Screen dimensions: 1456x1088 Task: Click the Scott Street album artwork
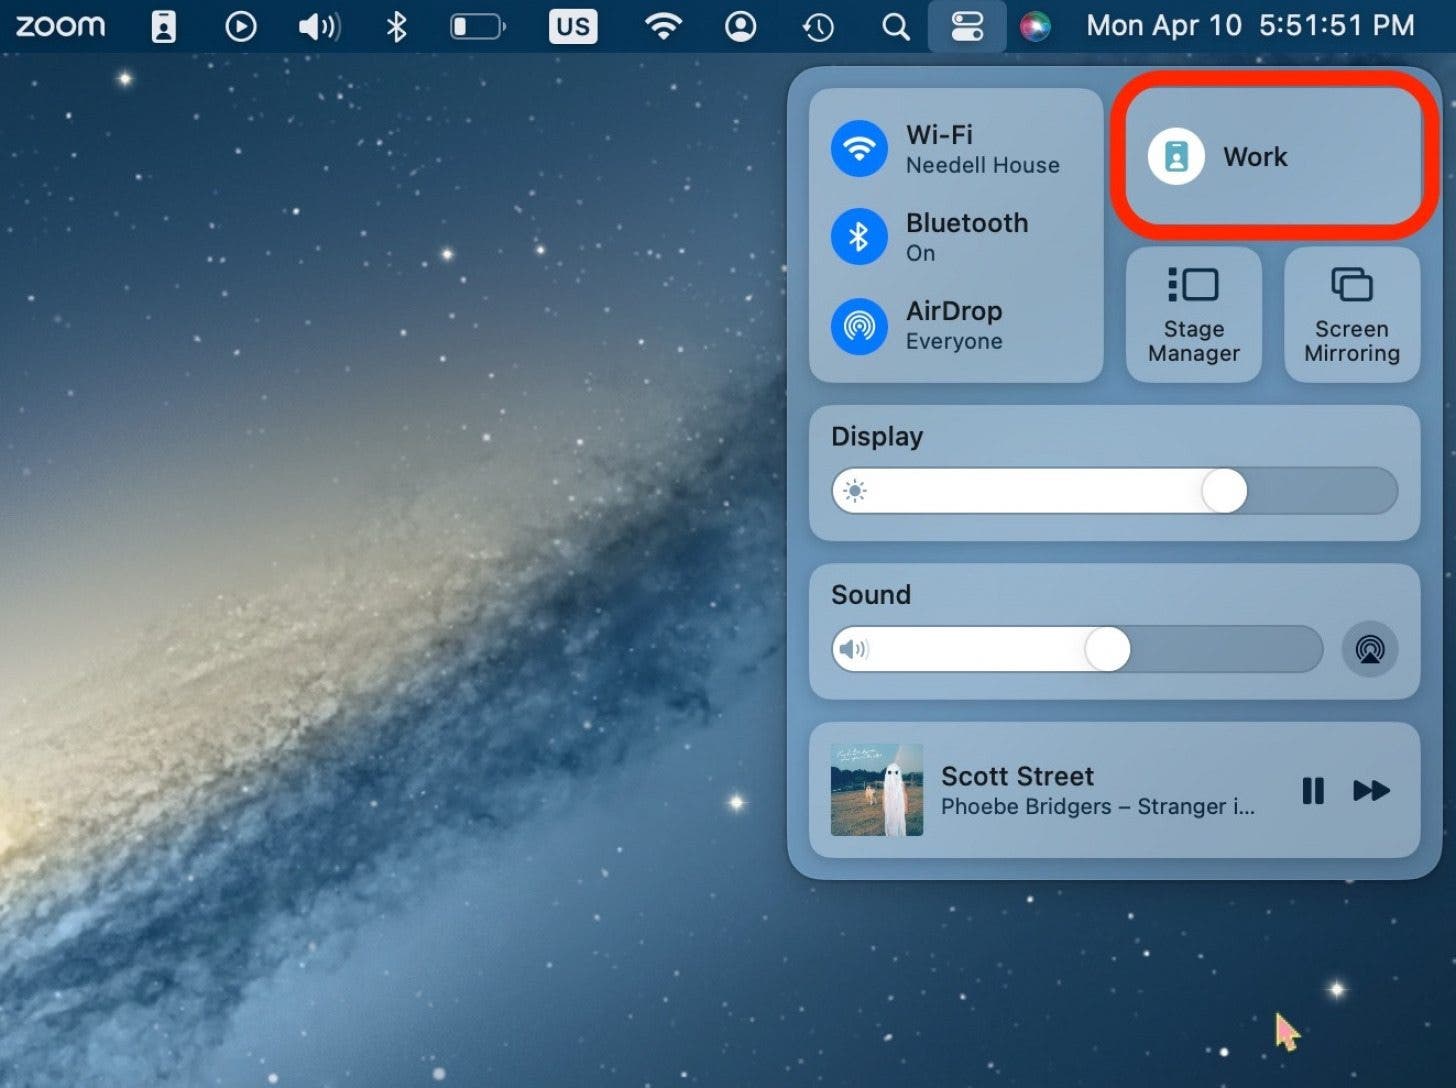click(877, 790)
